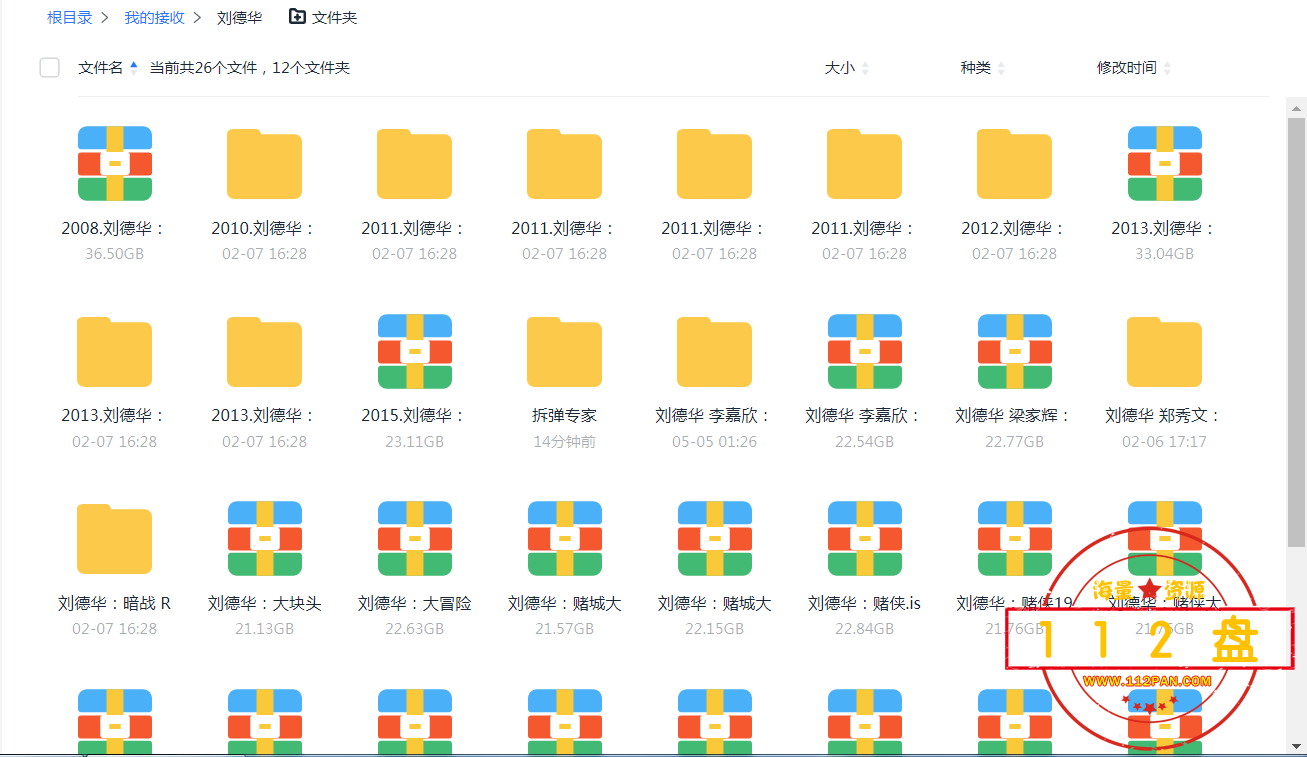The height and width of the screenshot is (757, 1307).
Task: Open the 2012.刘德华 folder
Action: (1014, 164)
